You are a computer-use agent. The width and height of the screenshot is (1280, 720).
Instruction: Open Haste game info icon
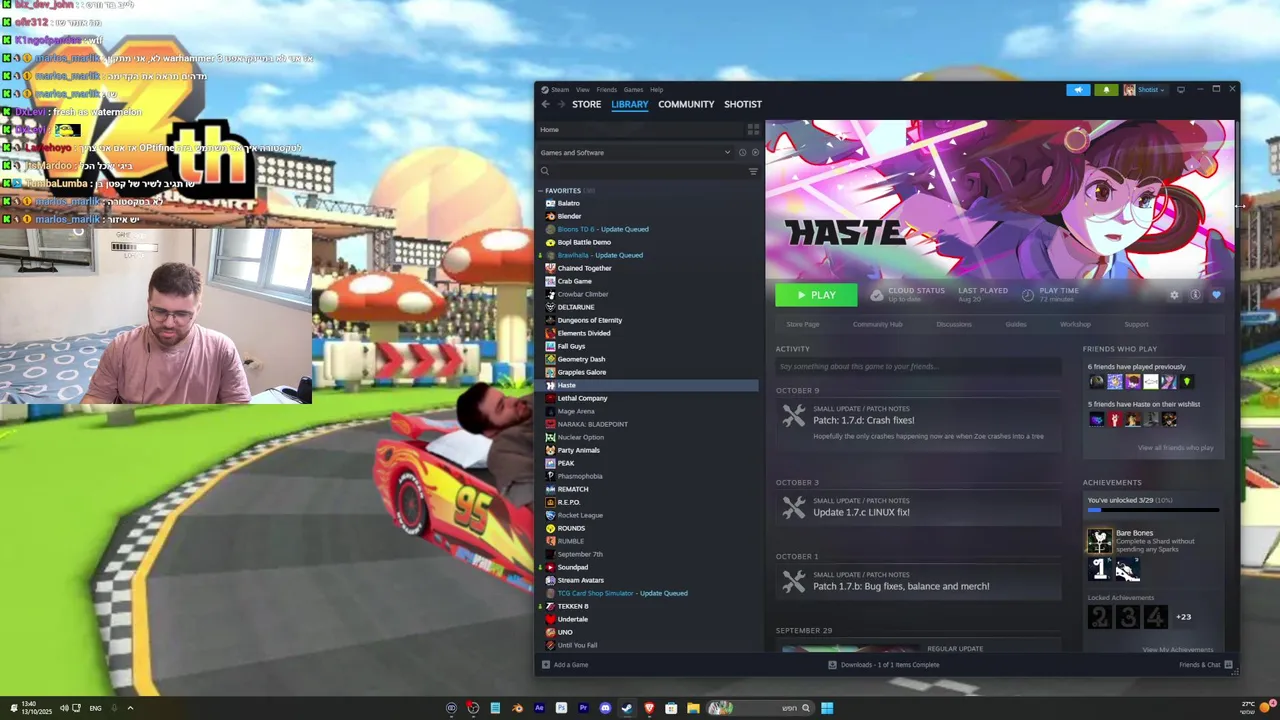click(x=1195, y=295)
